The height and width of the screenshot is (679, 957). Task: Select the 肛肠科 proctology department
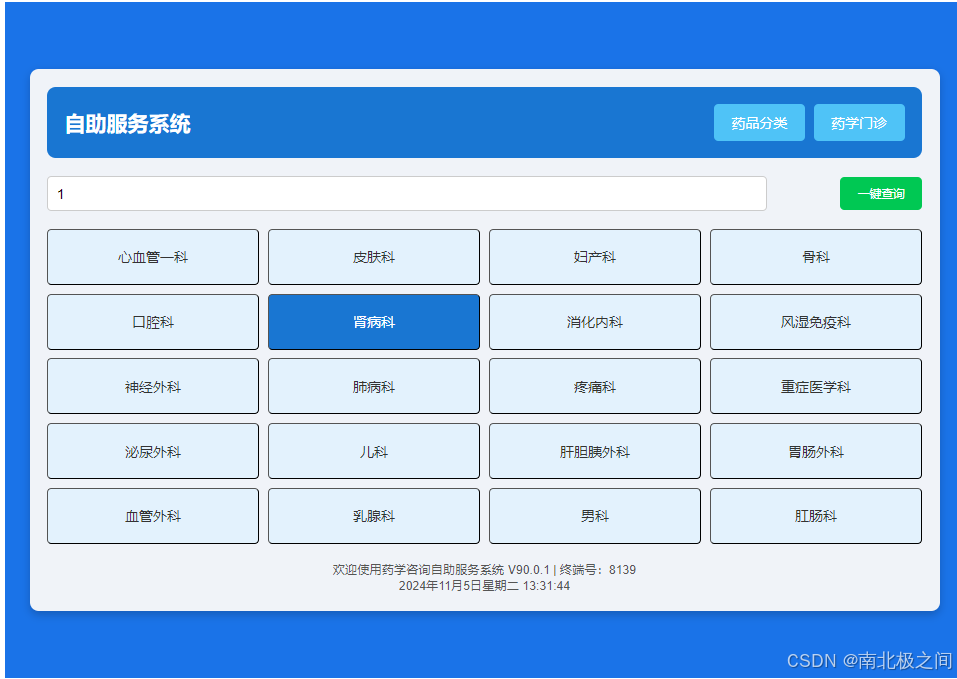815,516
